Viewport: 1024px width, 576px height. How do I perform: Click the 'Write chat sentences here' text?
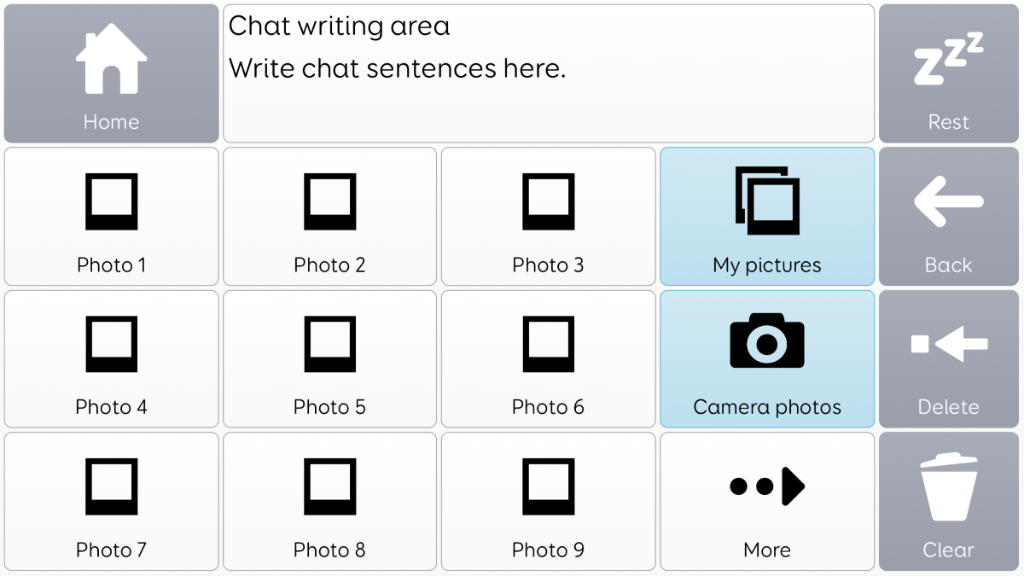(x=397, y=68)
